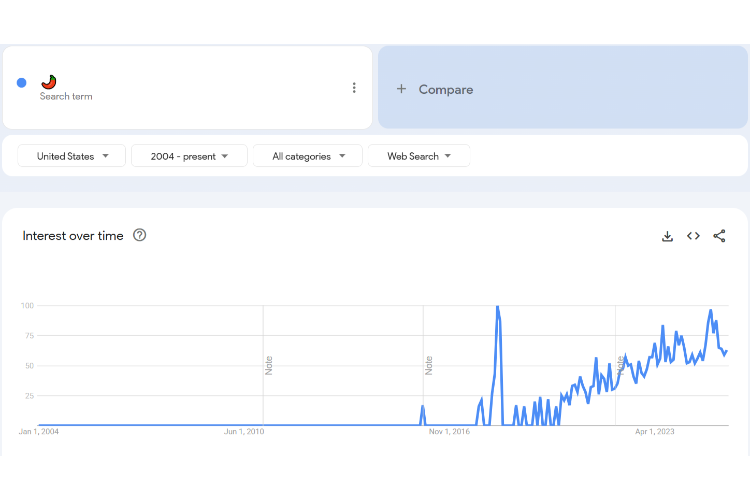Screen dimensions: 750x500
Task: Click the embed code icon
Action: pos(693,236)
